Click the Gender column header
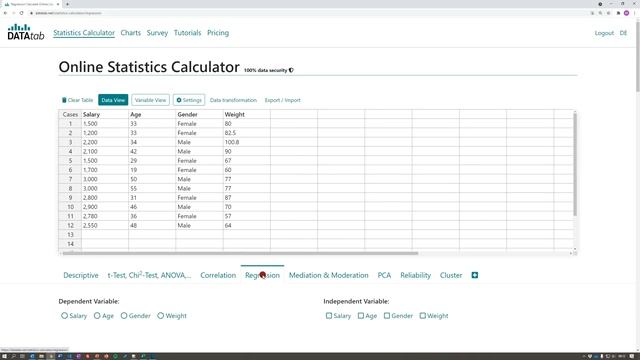This screenshot has width=640, height=360. (x=199, y=114)
